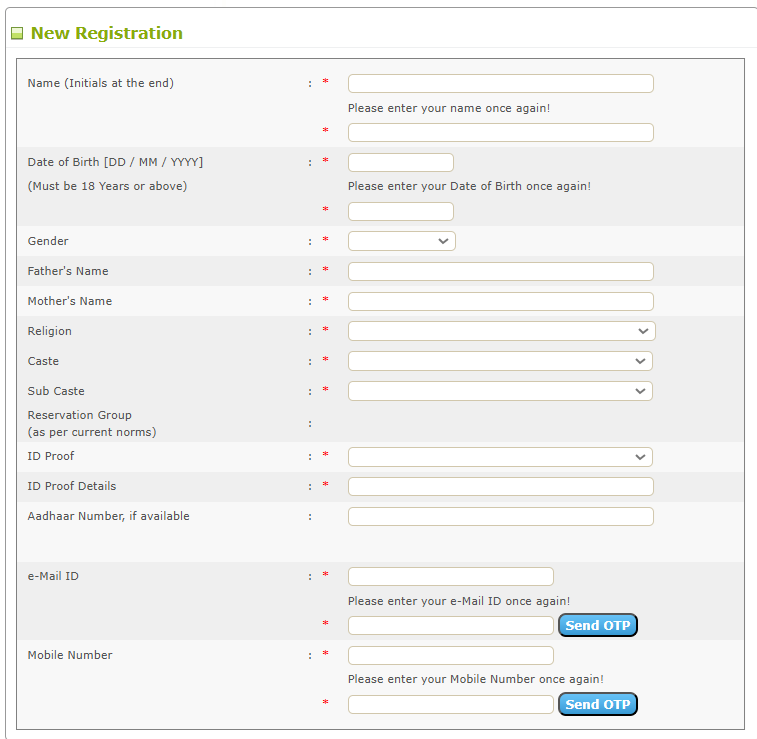Open the Gender dropdown
The height and width of the screenshot is (739, 757).
click(401, 241)
